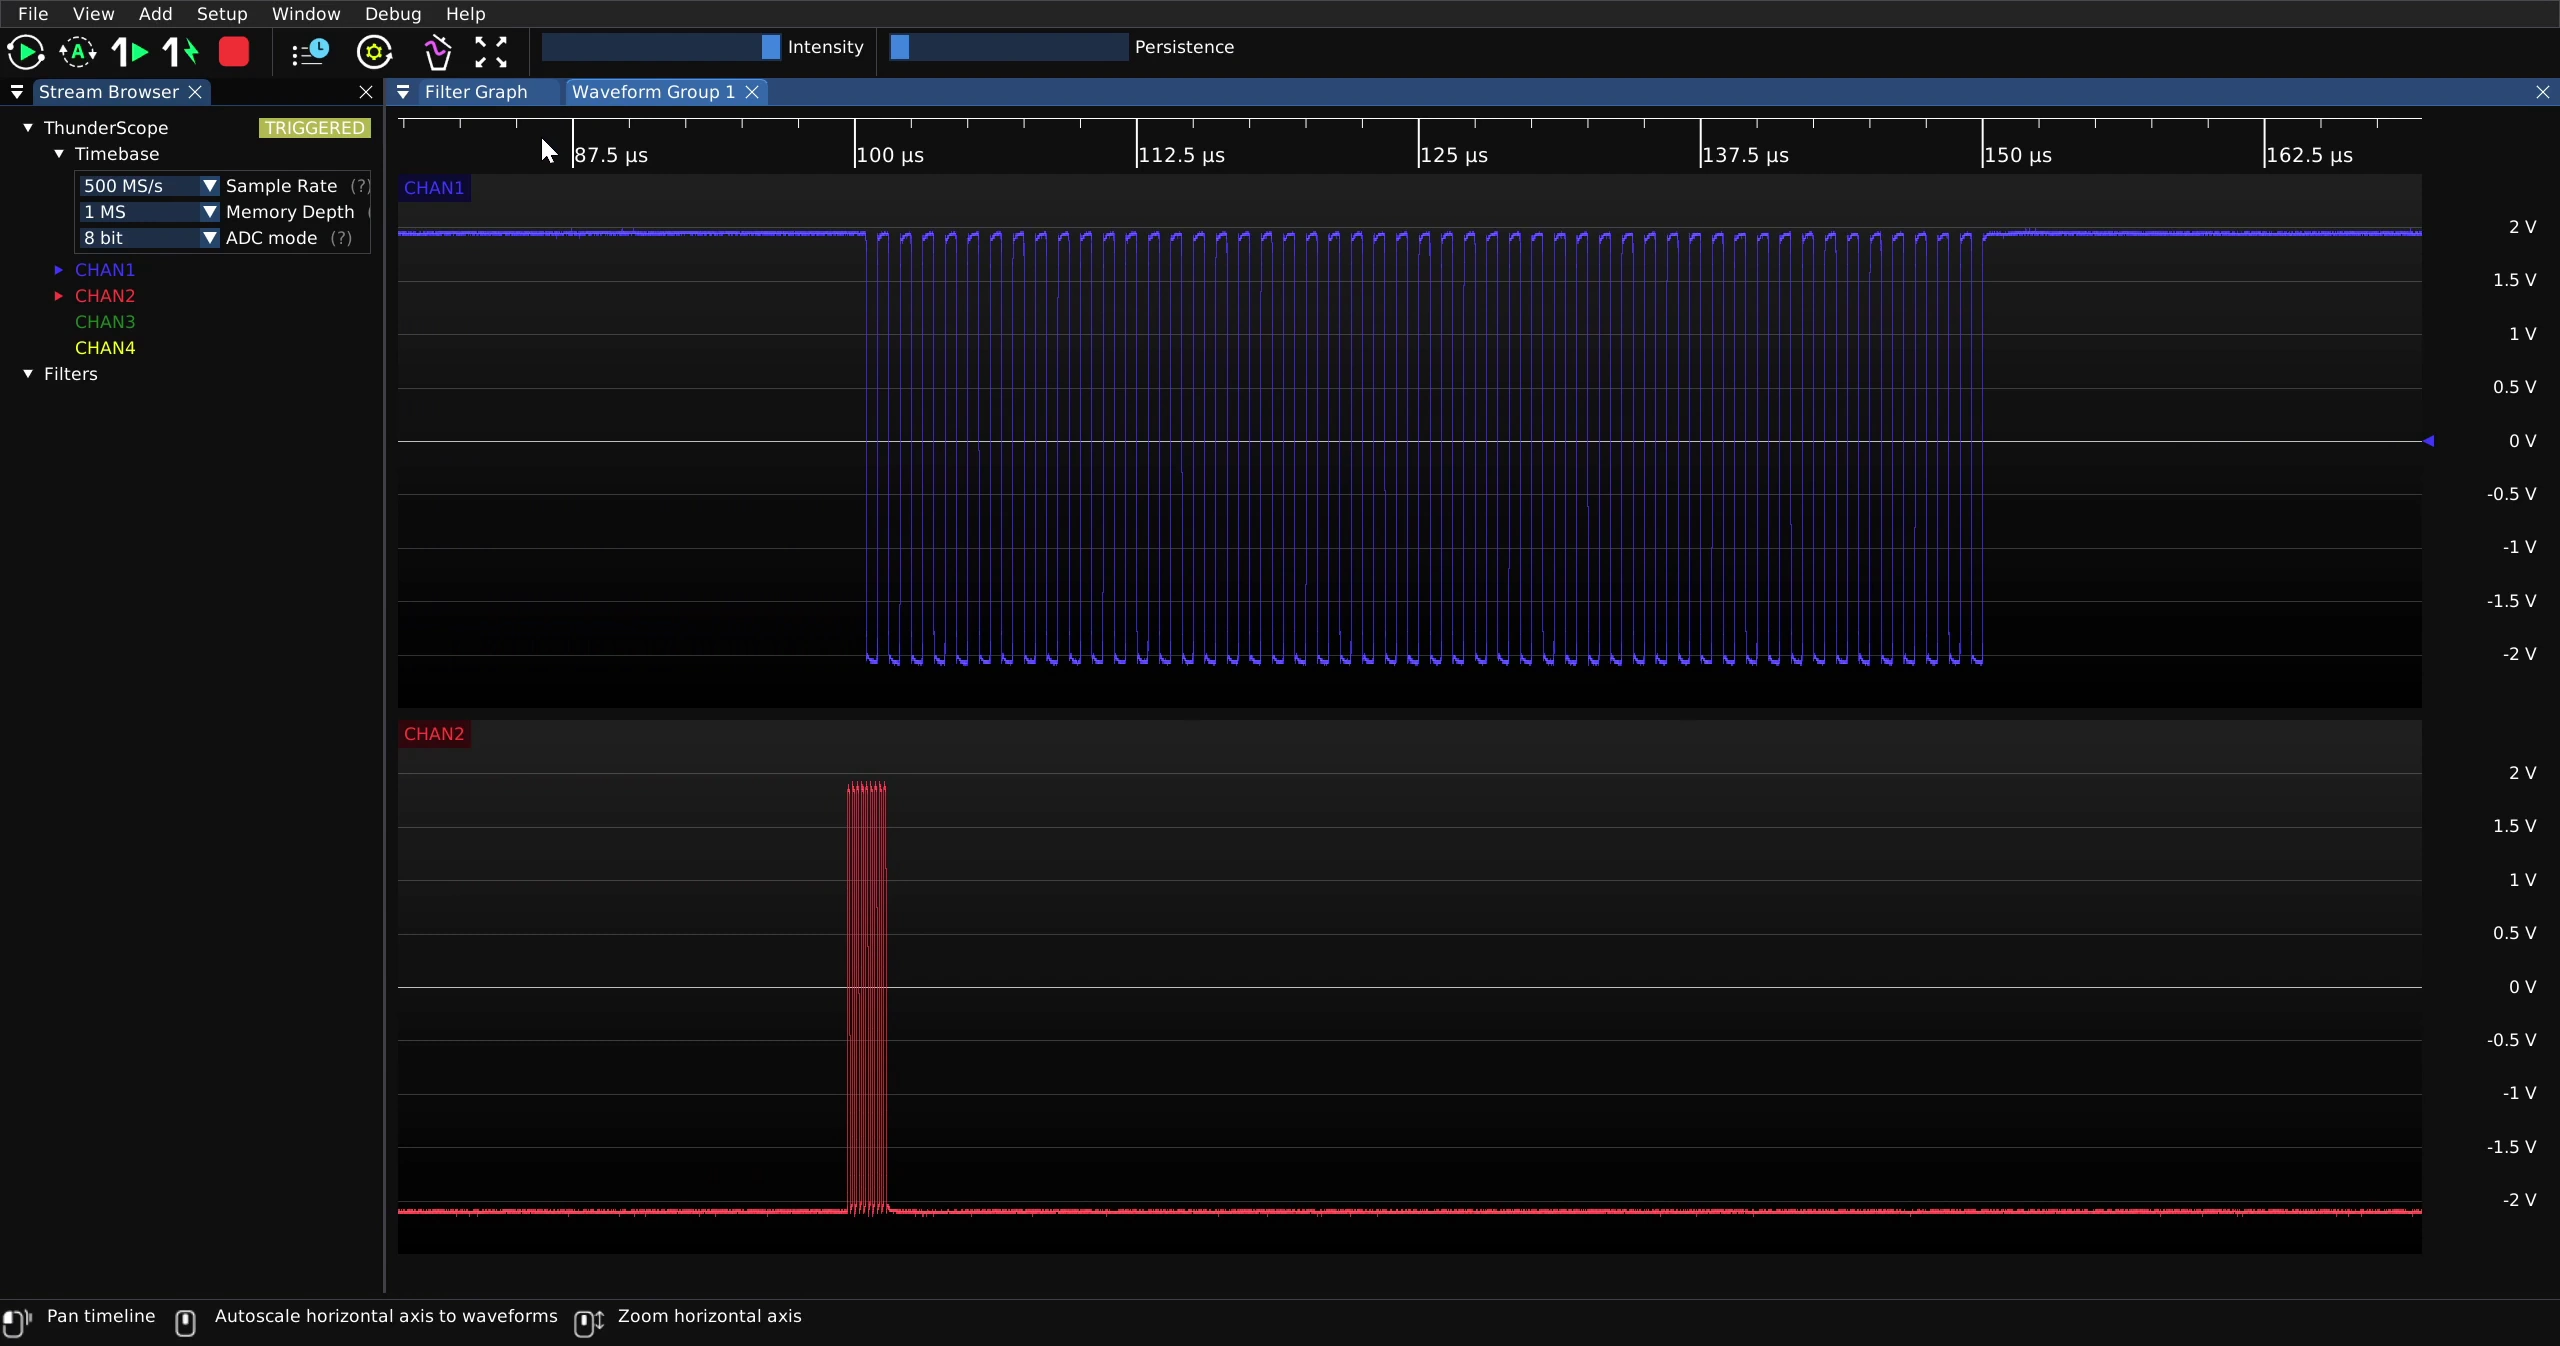This screenshot has height=1346, width=2560.
Task: Open the Add menu
Action: (x=155, y=14)
